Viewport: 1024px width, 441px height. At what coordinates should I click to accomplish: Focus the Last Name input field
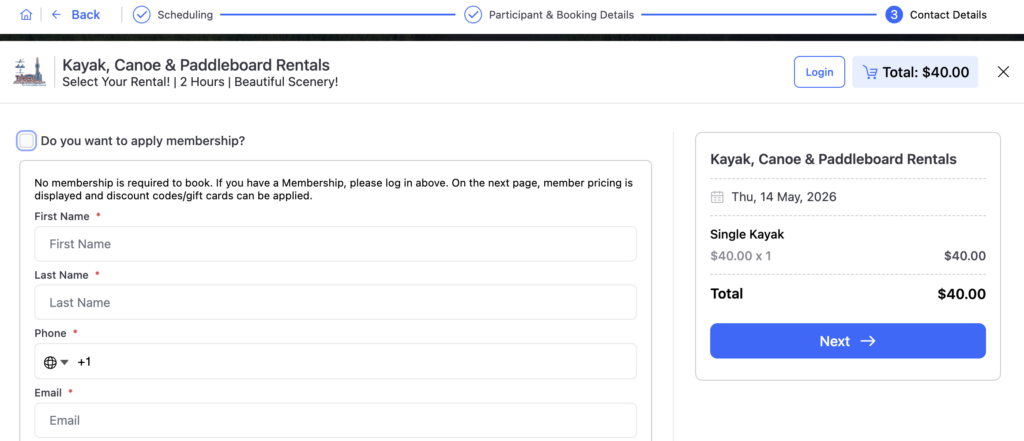pos(335,302)
